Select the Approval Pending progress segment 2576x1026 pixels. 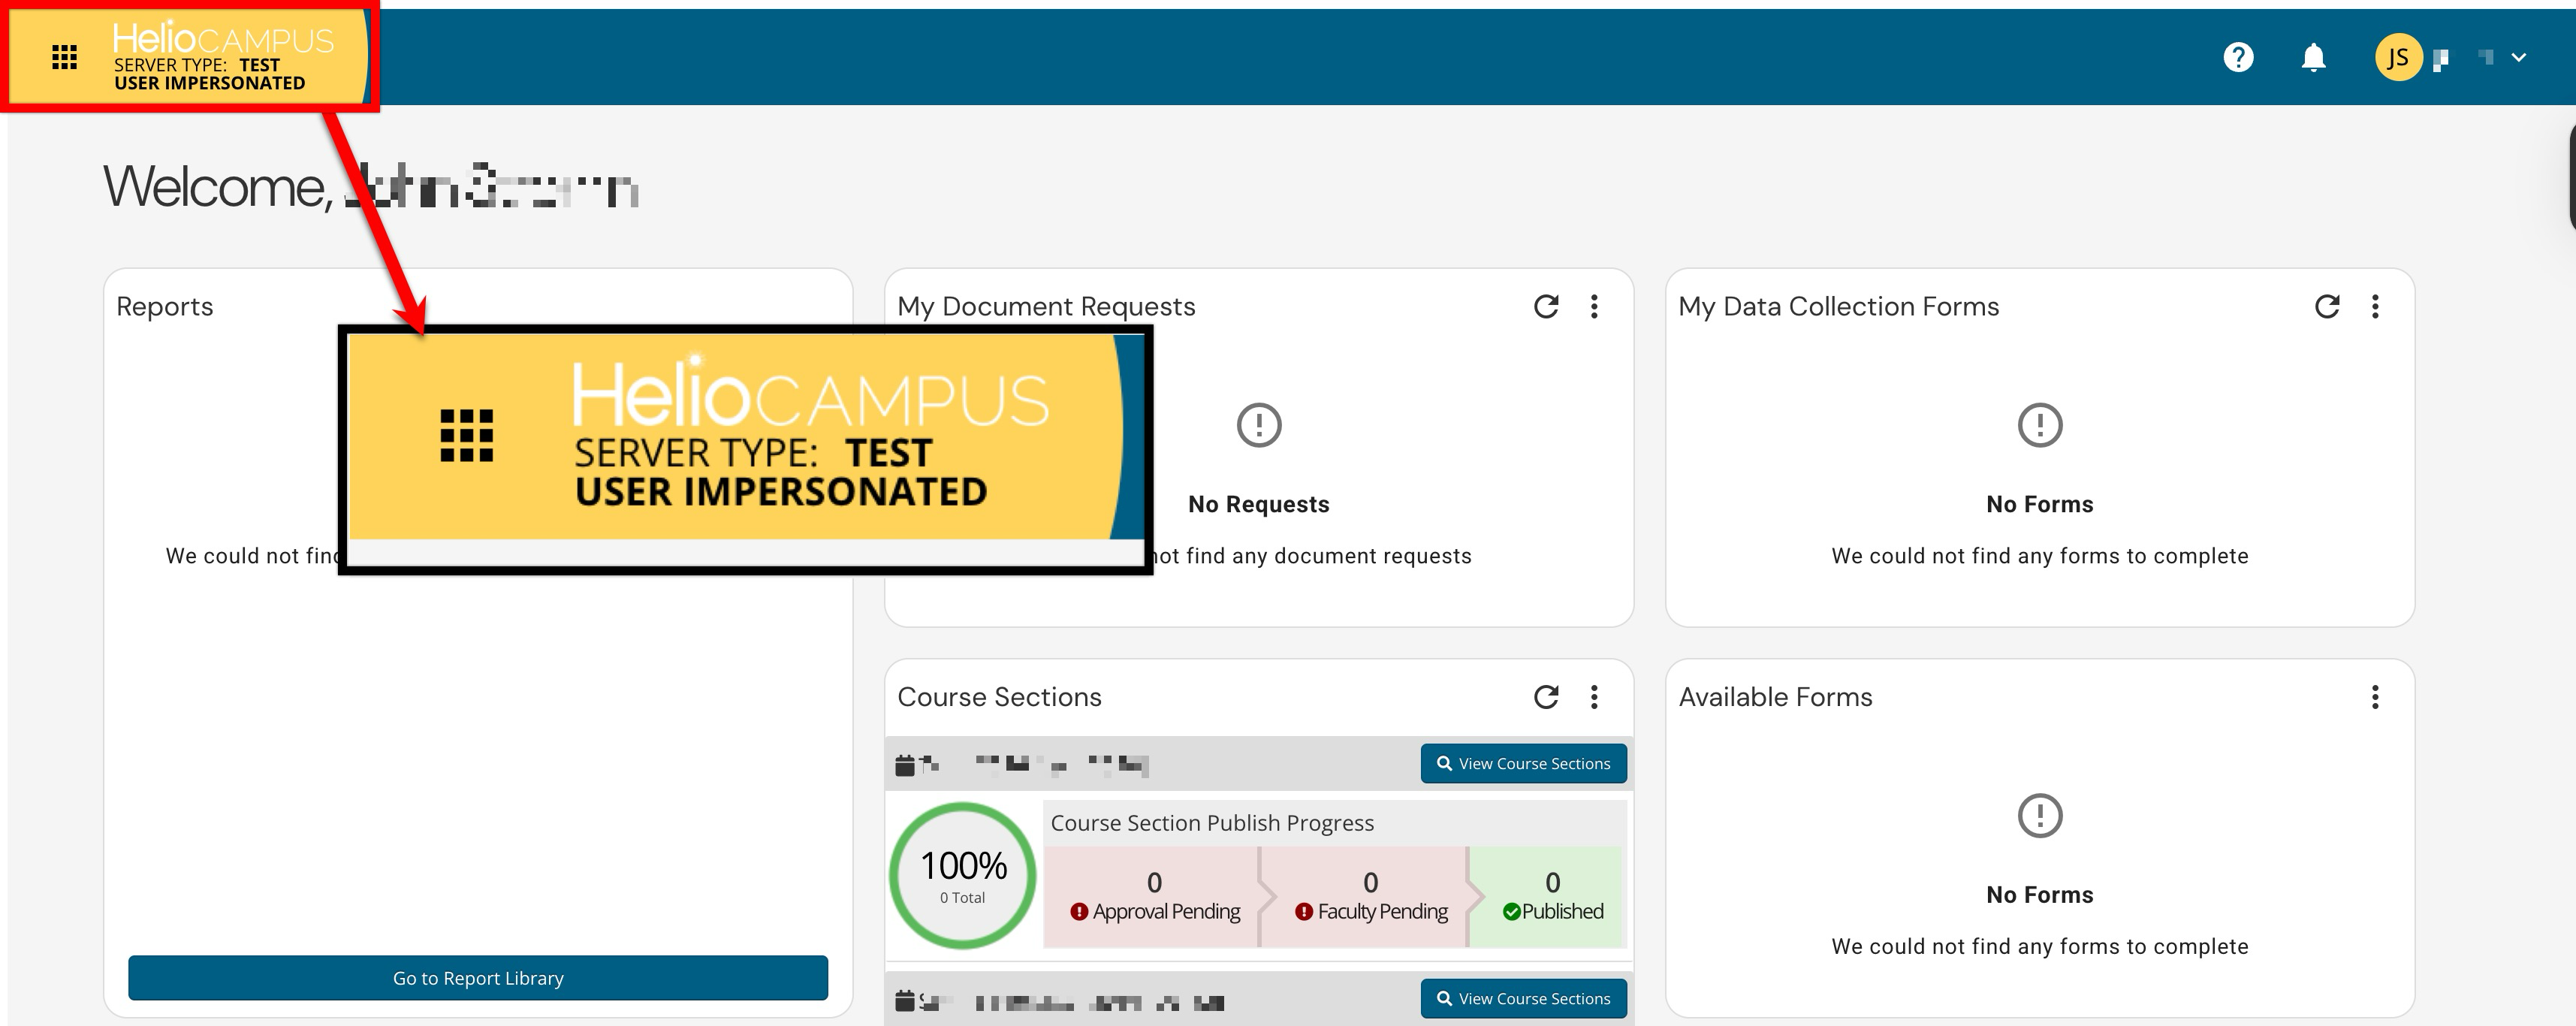1154,897
